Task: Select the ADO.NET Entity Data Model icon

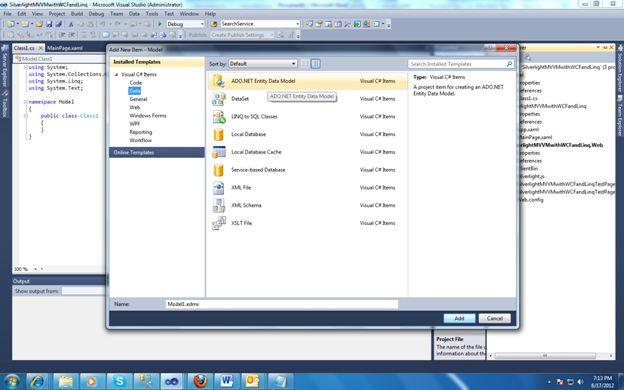Action: pos(218,81)
